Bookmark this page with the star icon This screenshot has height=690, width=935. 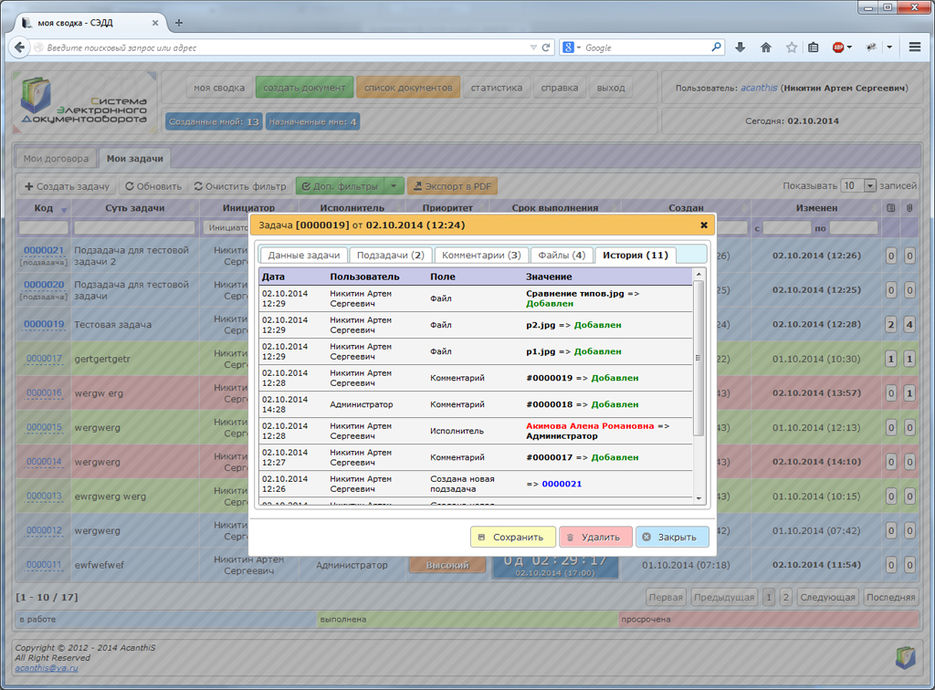pos(791,47)
